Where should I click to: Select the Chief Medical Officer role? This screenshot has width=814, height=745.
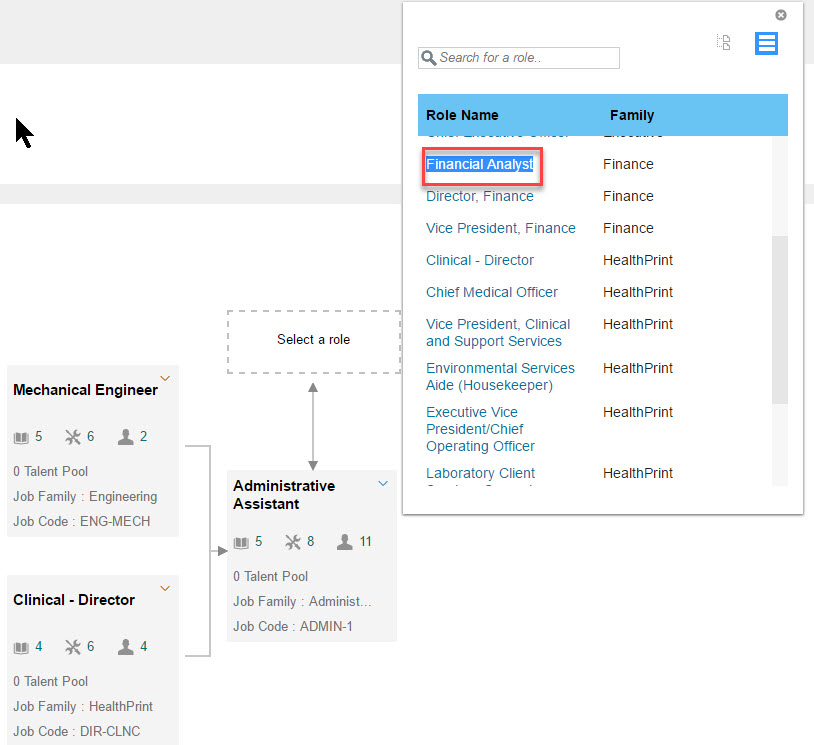coord(492,292)
